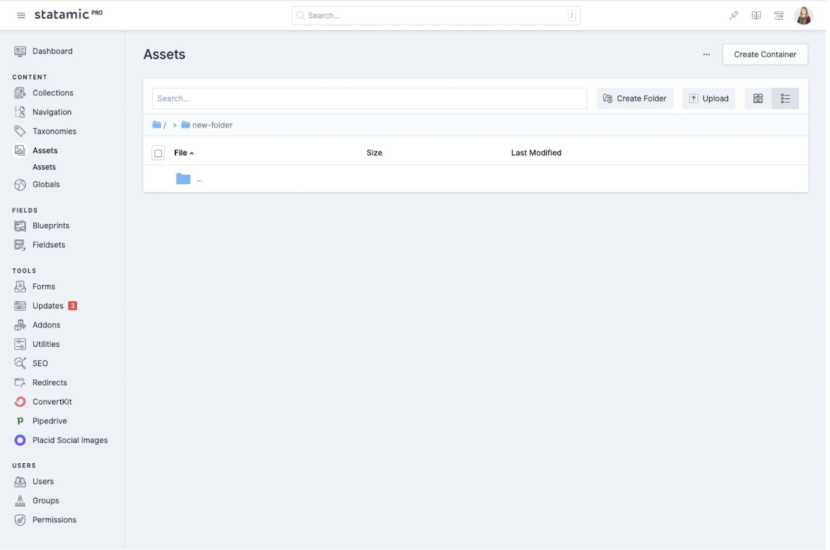Open the parent folder row
Viewport: 830px width, 550px height.
tap(475, 179)
